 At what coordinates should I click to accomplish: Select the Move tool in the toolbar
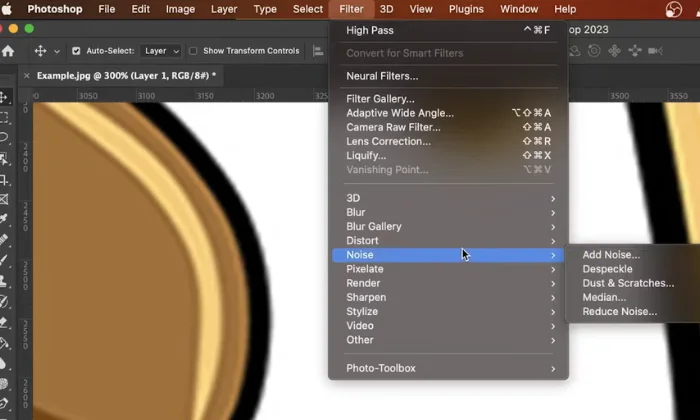point(4,97)
